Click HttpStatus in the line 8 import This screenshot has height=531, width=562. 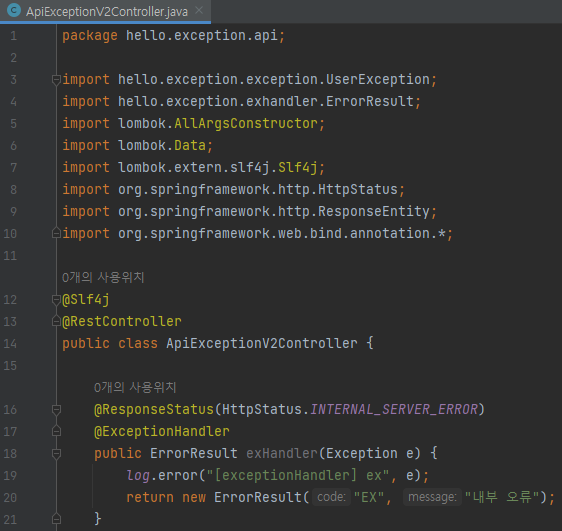(358, 190)
